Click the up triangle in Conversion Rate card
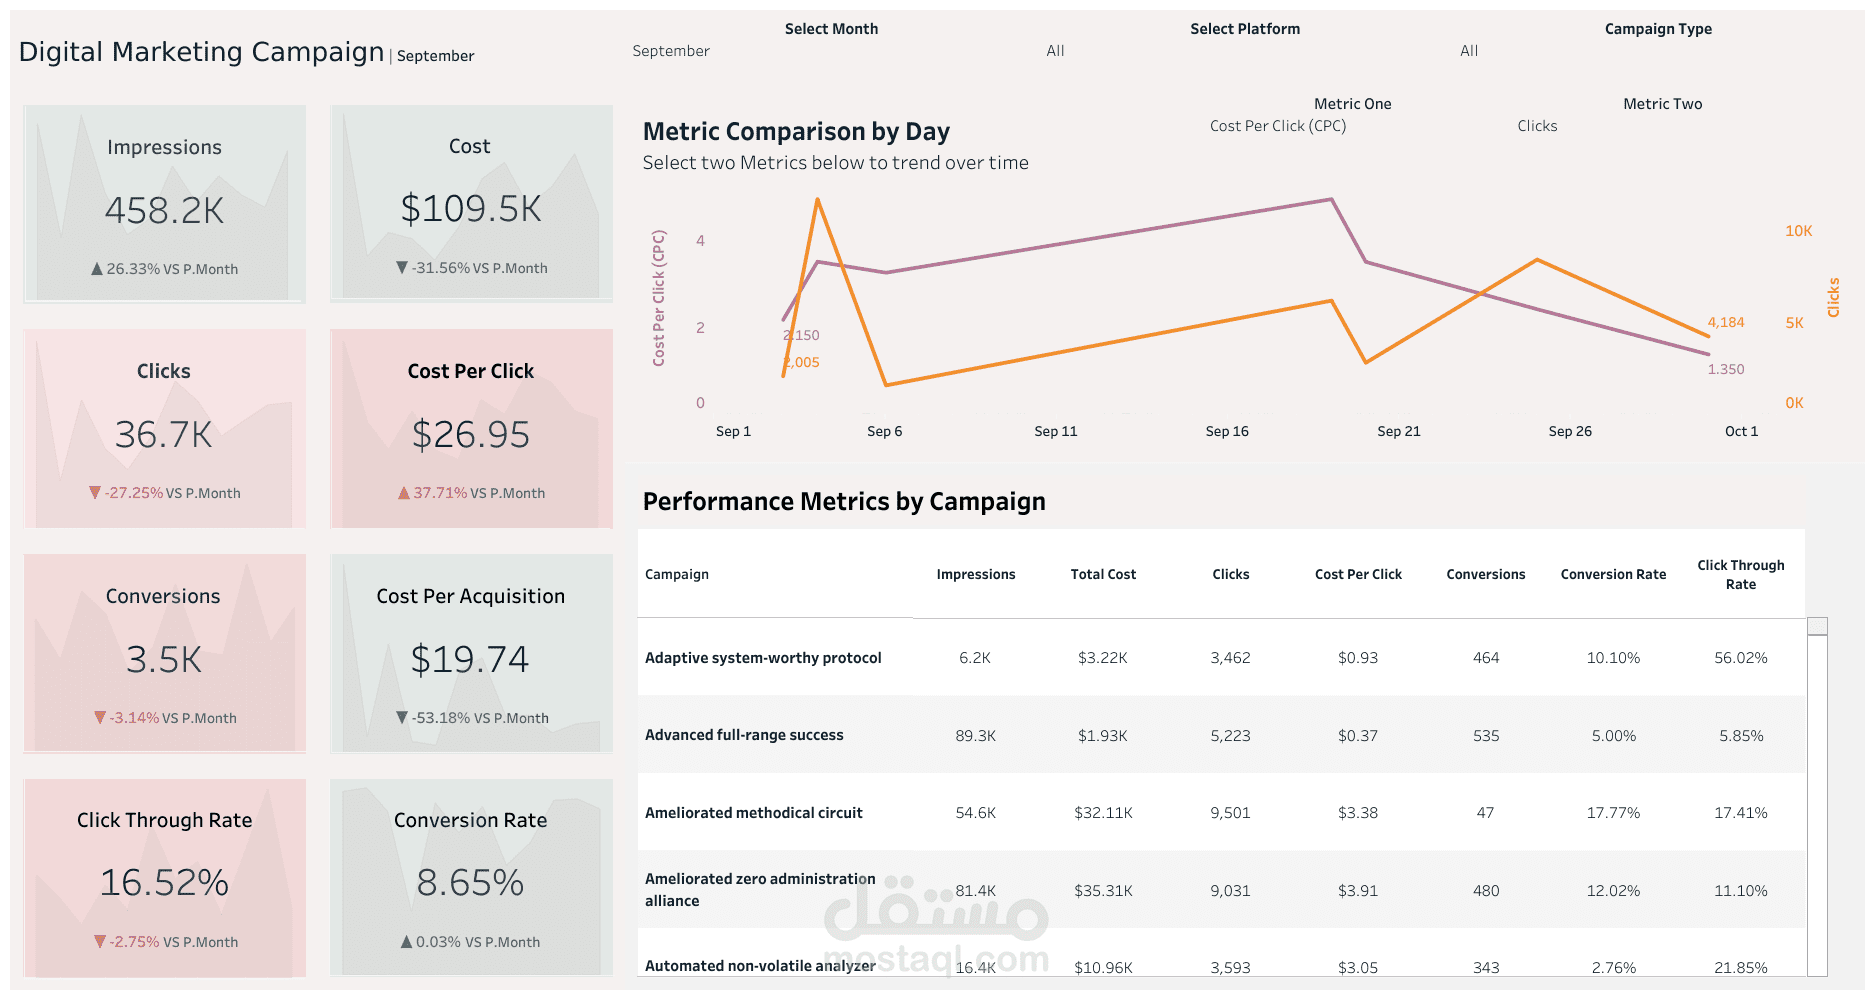Screen dimensions: 1874x999 tap(406, 942)
